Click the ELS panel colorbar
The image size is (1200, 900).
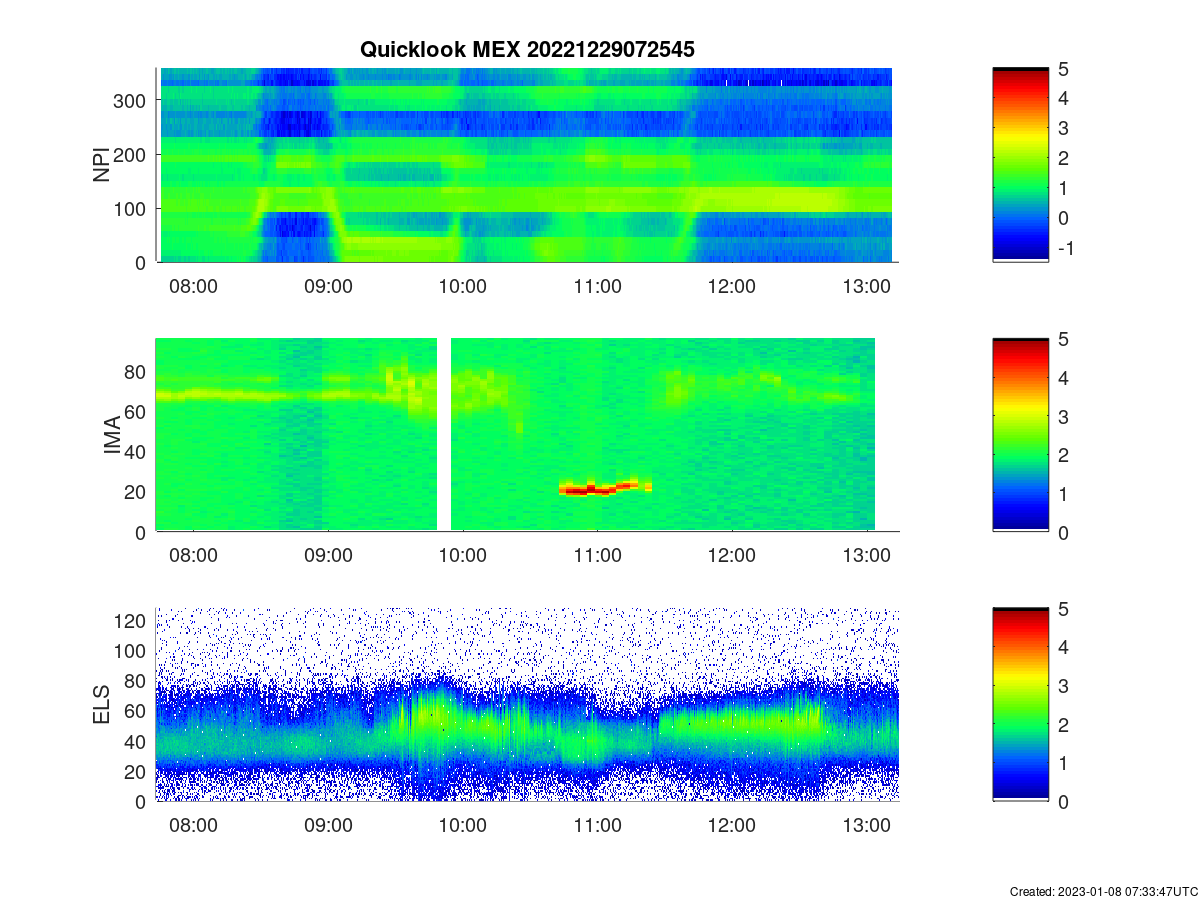(1021, 705)
